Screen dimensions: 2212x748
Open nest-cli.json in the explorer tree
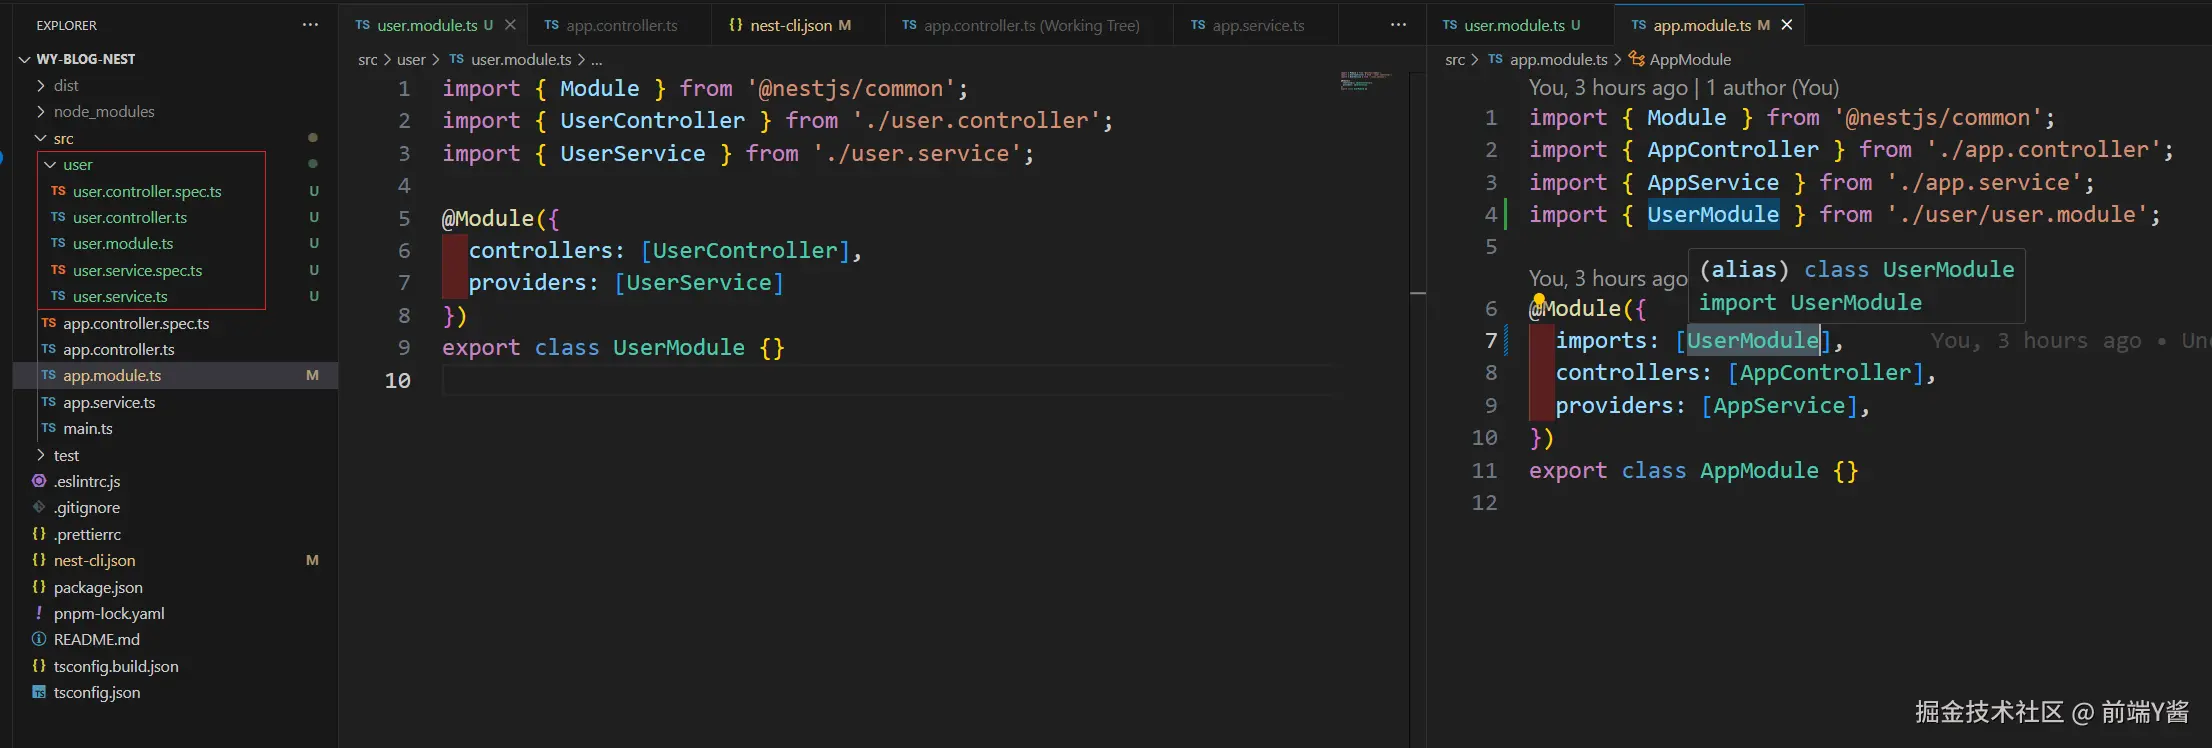click(x=94, y=560)
